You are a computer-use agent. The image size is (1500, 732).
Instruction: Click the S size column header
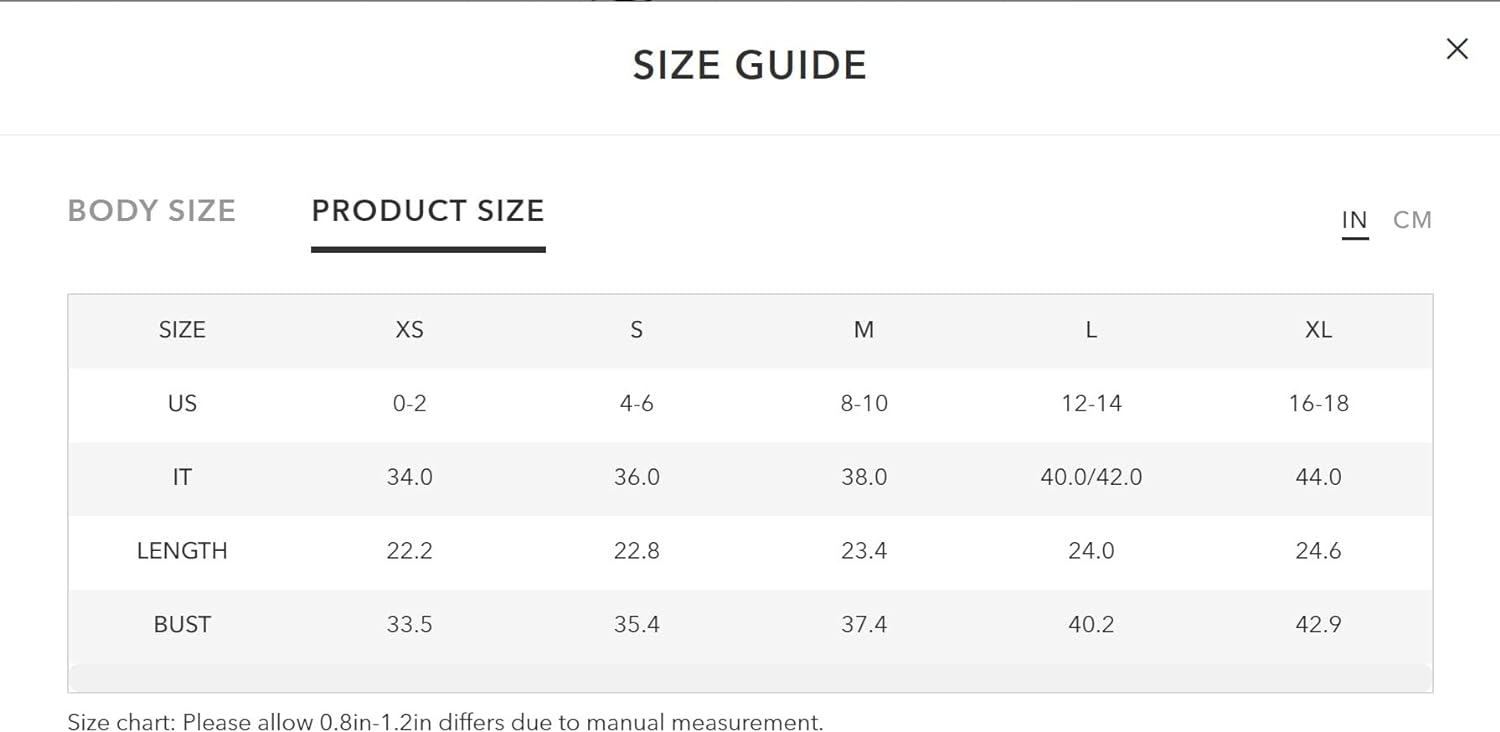pyautogui.click(x=637, y=330)
